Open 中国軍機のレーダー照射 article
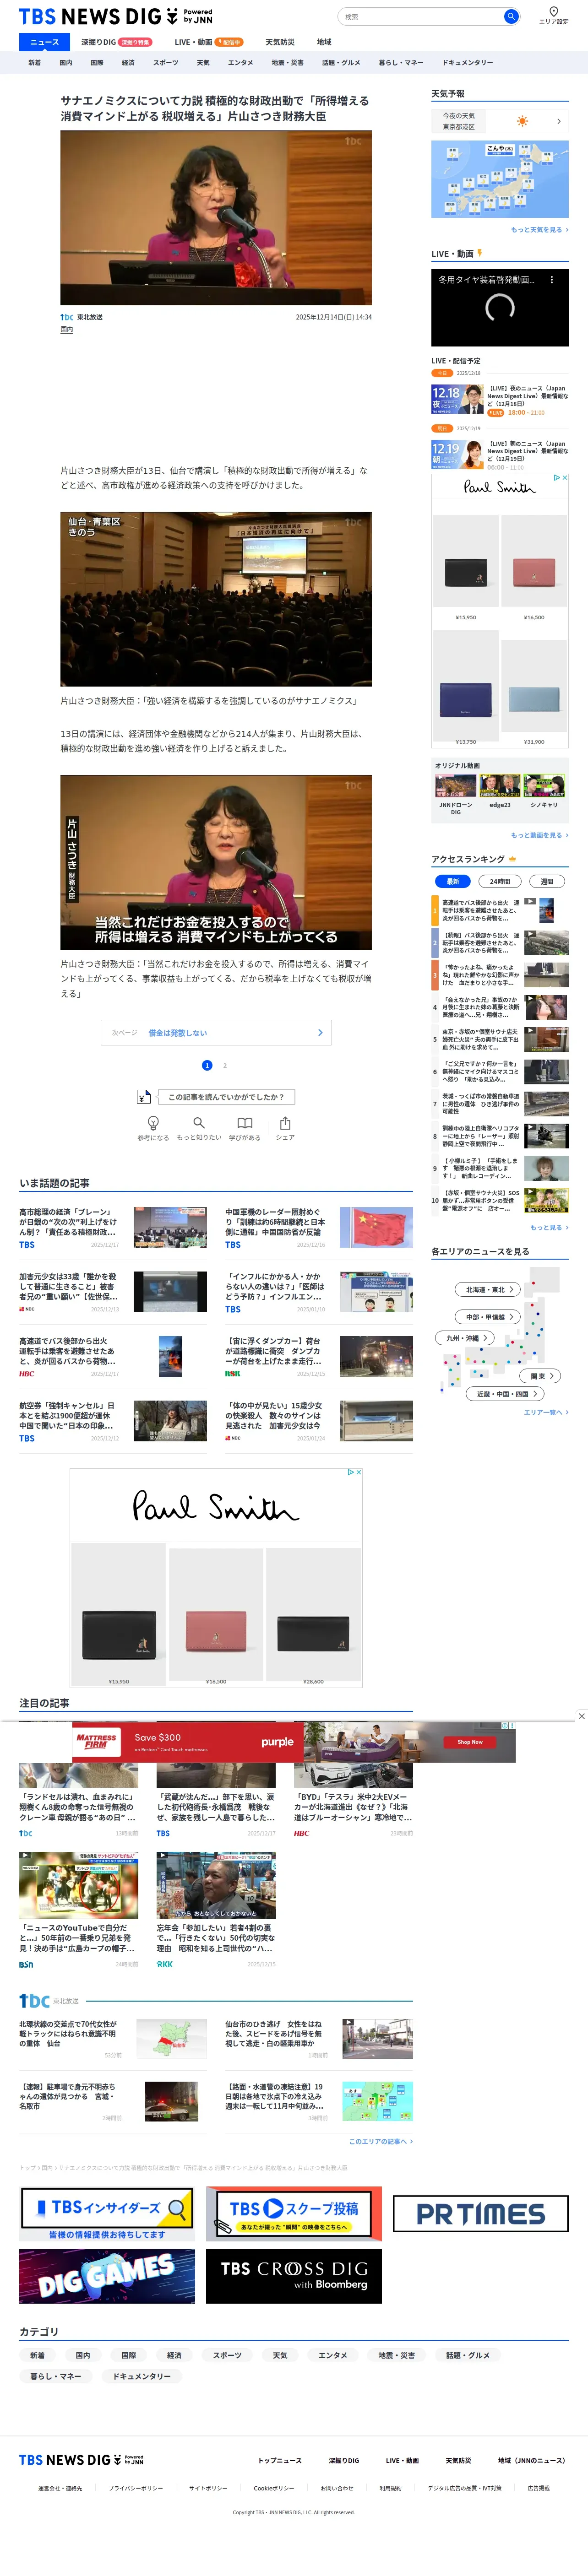 click(x=319, y=1227)
